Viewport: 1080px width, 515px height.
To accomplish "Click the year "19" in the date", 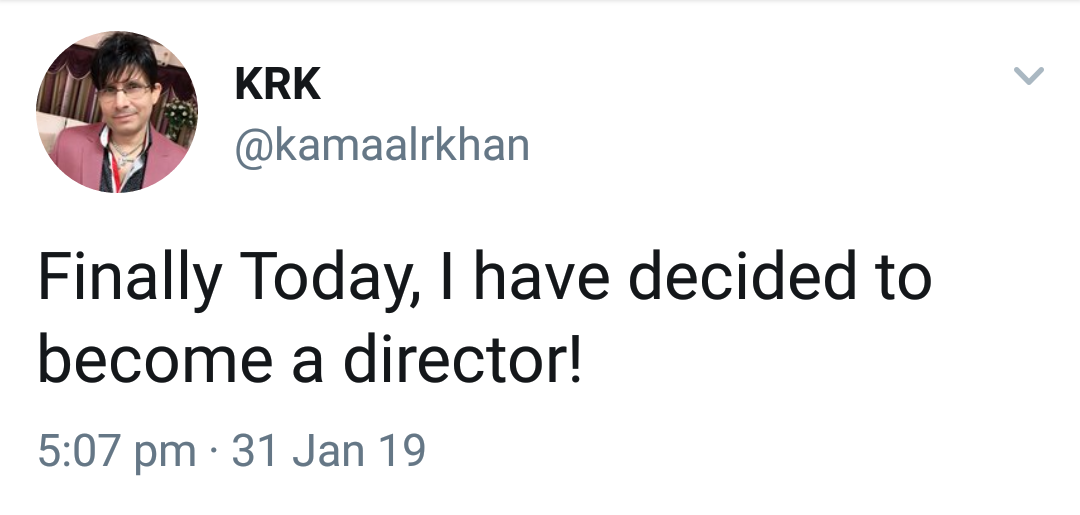I will pos(403,450).
